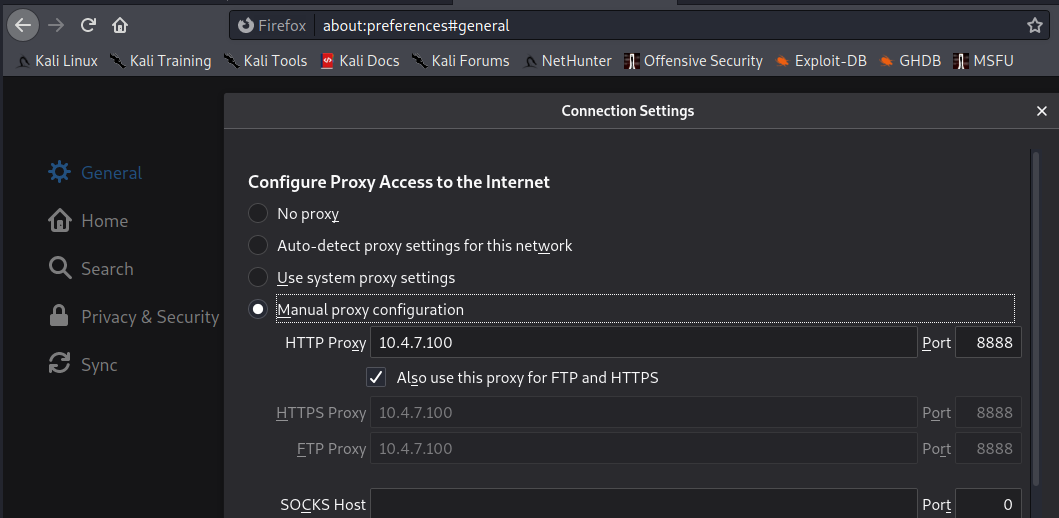Image resolution: width=1059 pixels, height=518 pixels.
Task: Bookmark this page with the star icon
Action: (1035, 25)
